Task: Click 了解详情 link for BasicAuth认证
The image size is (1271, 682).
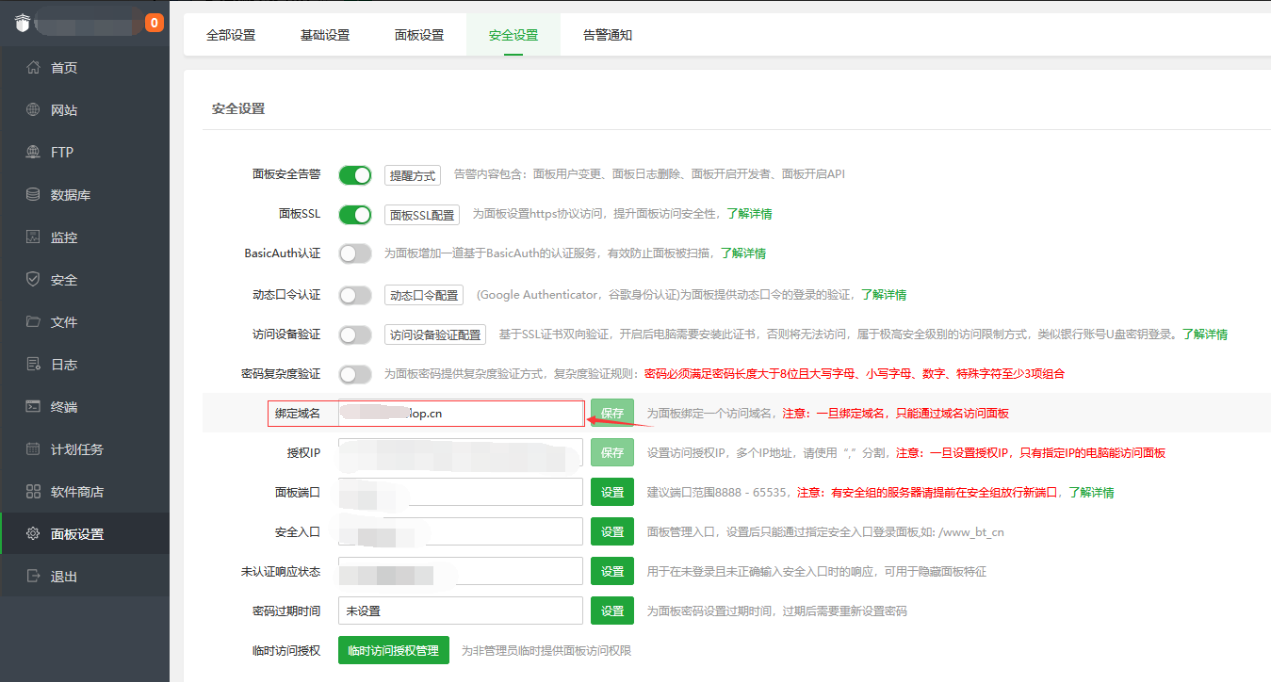Action: [743, 254]
